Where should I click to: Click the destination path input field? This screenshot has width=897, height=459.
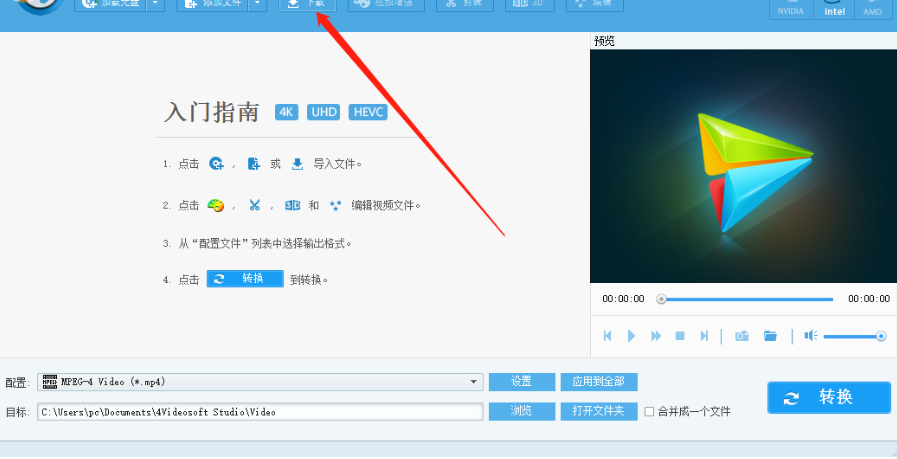tap(260, 411)
